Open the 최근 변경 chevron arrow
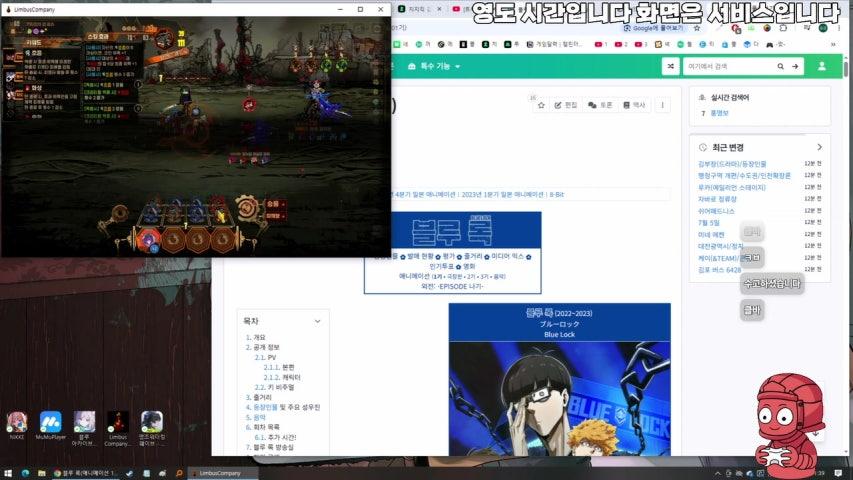Viewport: 853px width, 480px height. tap(819, 147)
